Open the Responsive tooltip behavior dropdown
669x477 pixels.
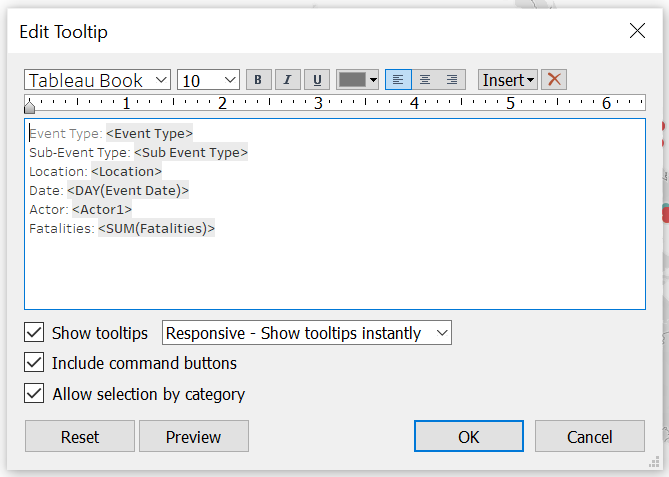307,333
